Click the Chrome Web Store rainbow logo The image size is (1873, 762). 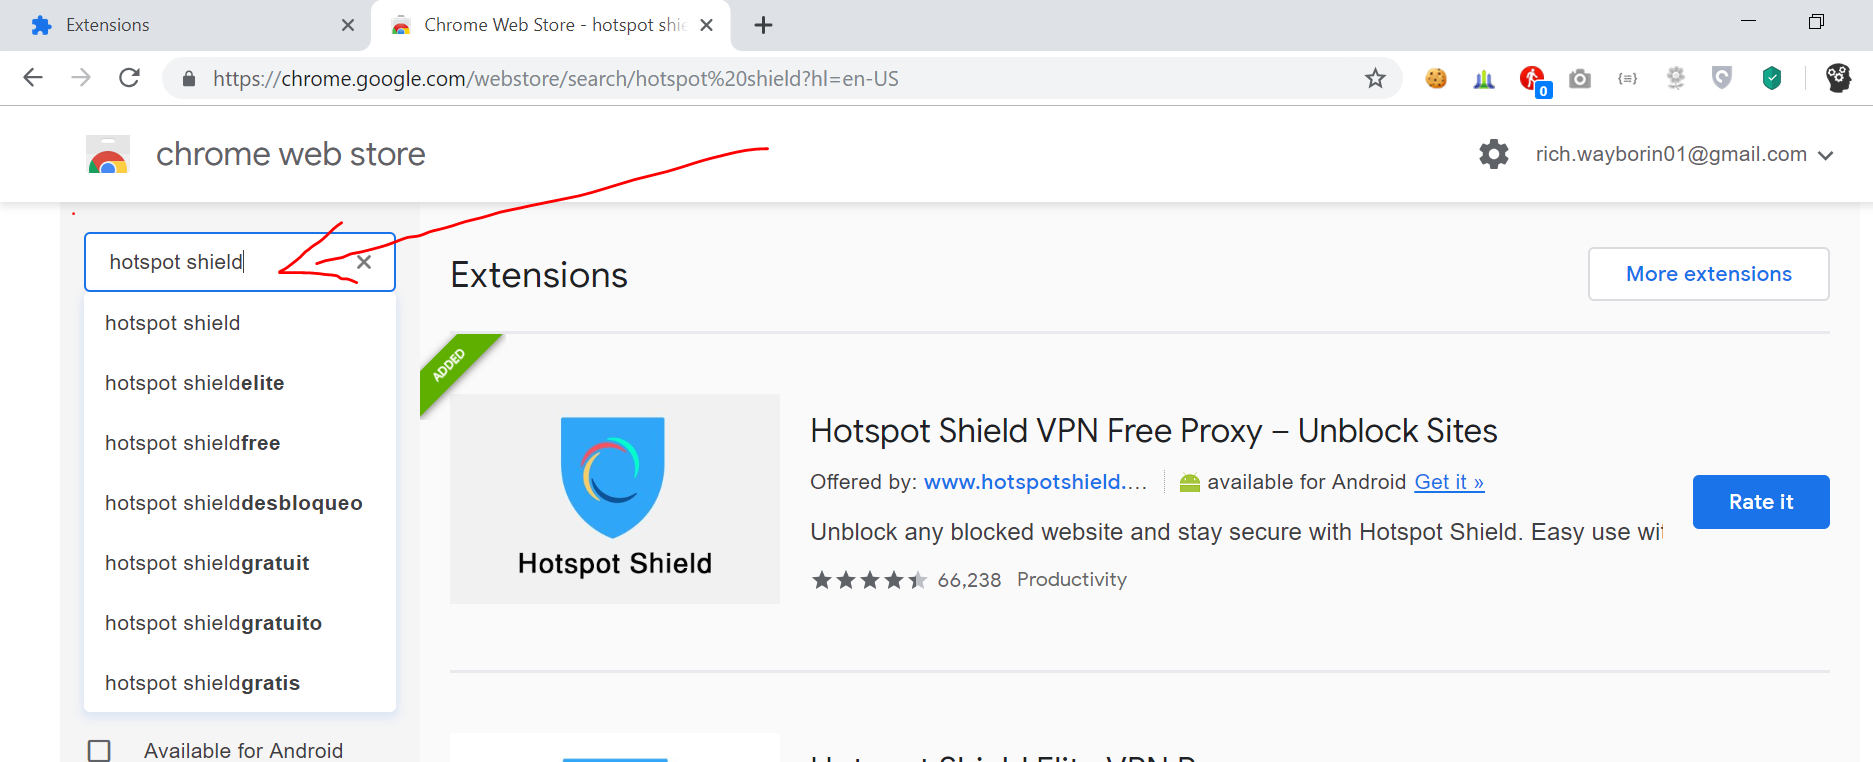click(x=108, y=155)
